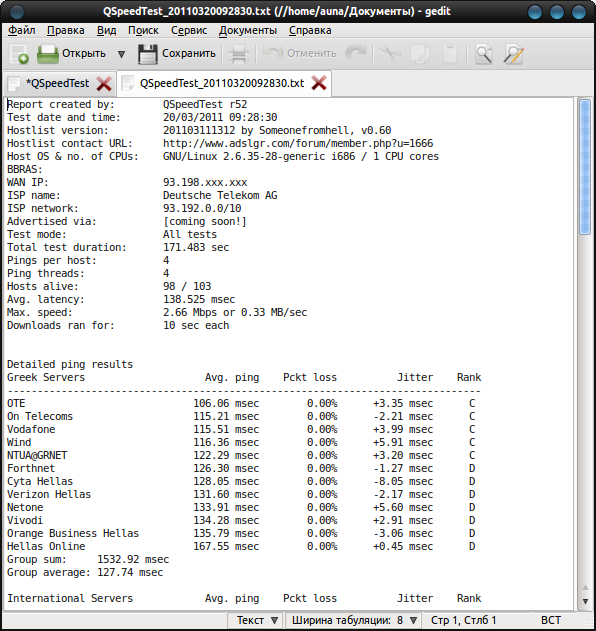Viewport: 596px width, 631px height.
Task: Click the New document icon
Action: point(19,54)
